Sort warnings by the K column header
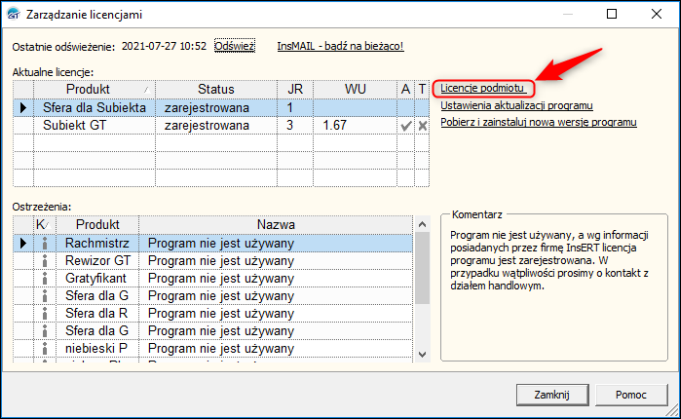Viewport: 681px width, 419px height. 45,224
